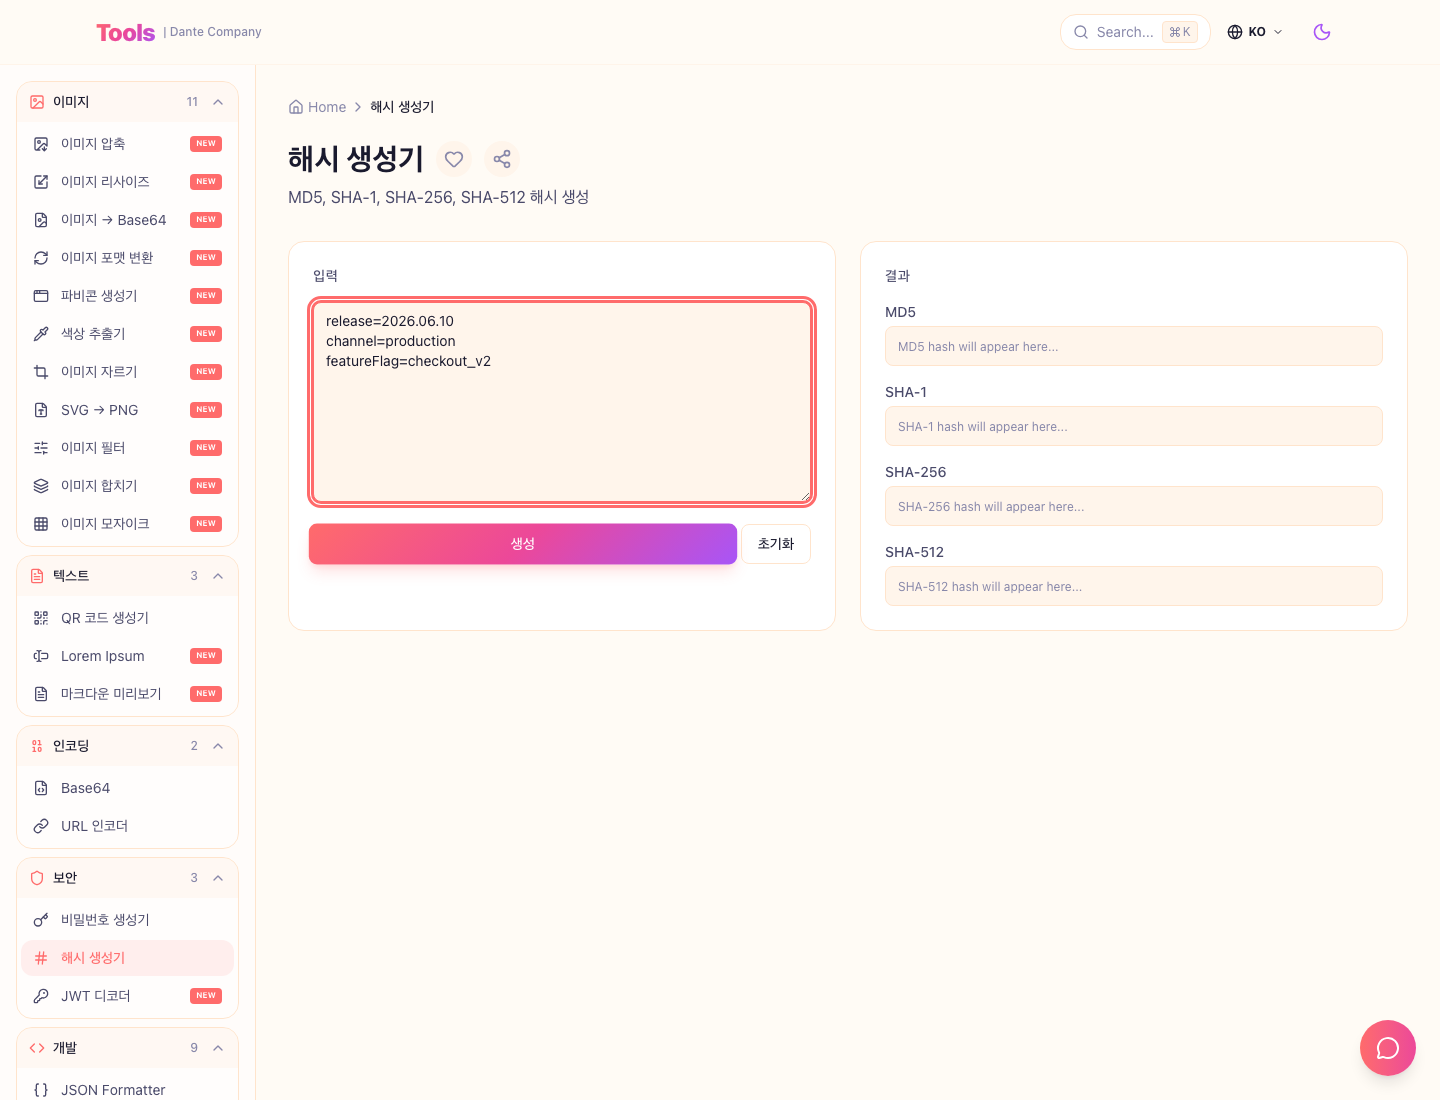Toggle dark mode with moon icon
Screen dimensions: 1440x1100
1322,32
